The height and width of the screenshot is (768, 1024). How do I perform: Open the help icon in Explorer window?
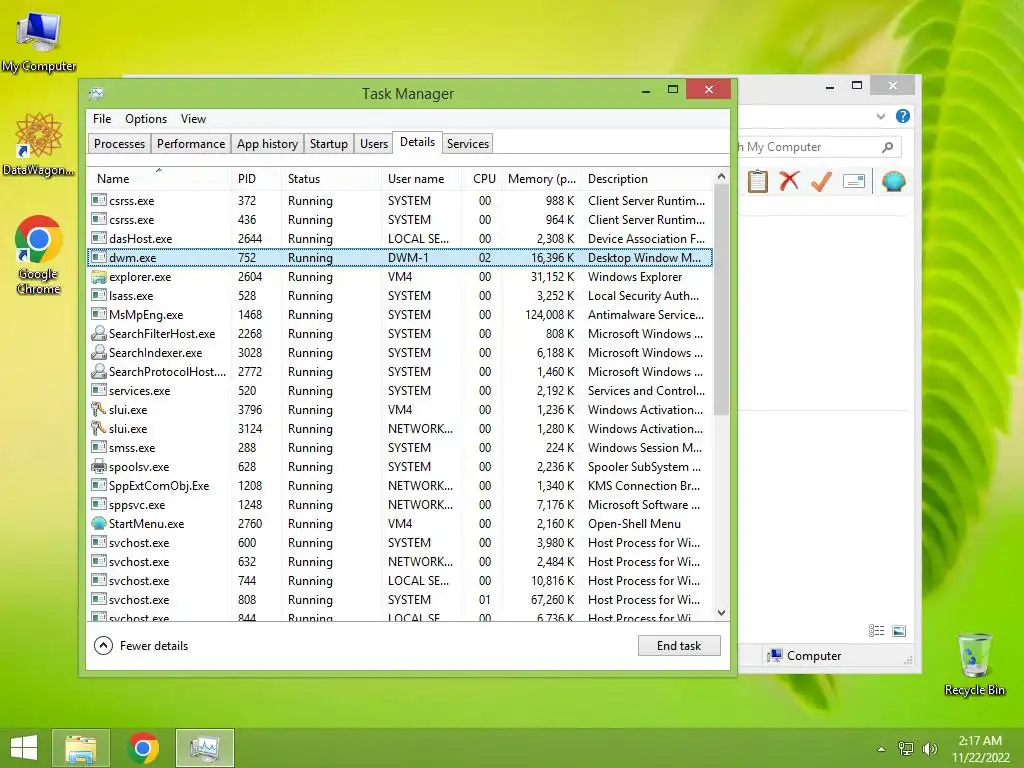pos(903,116)
